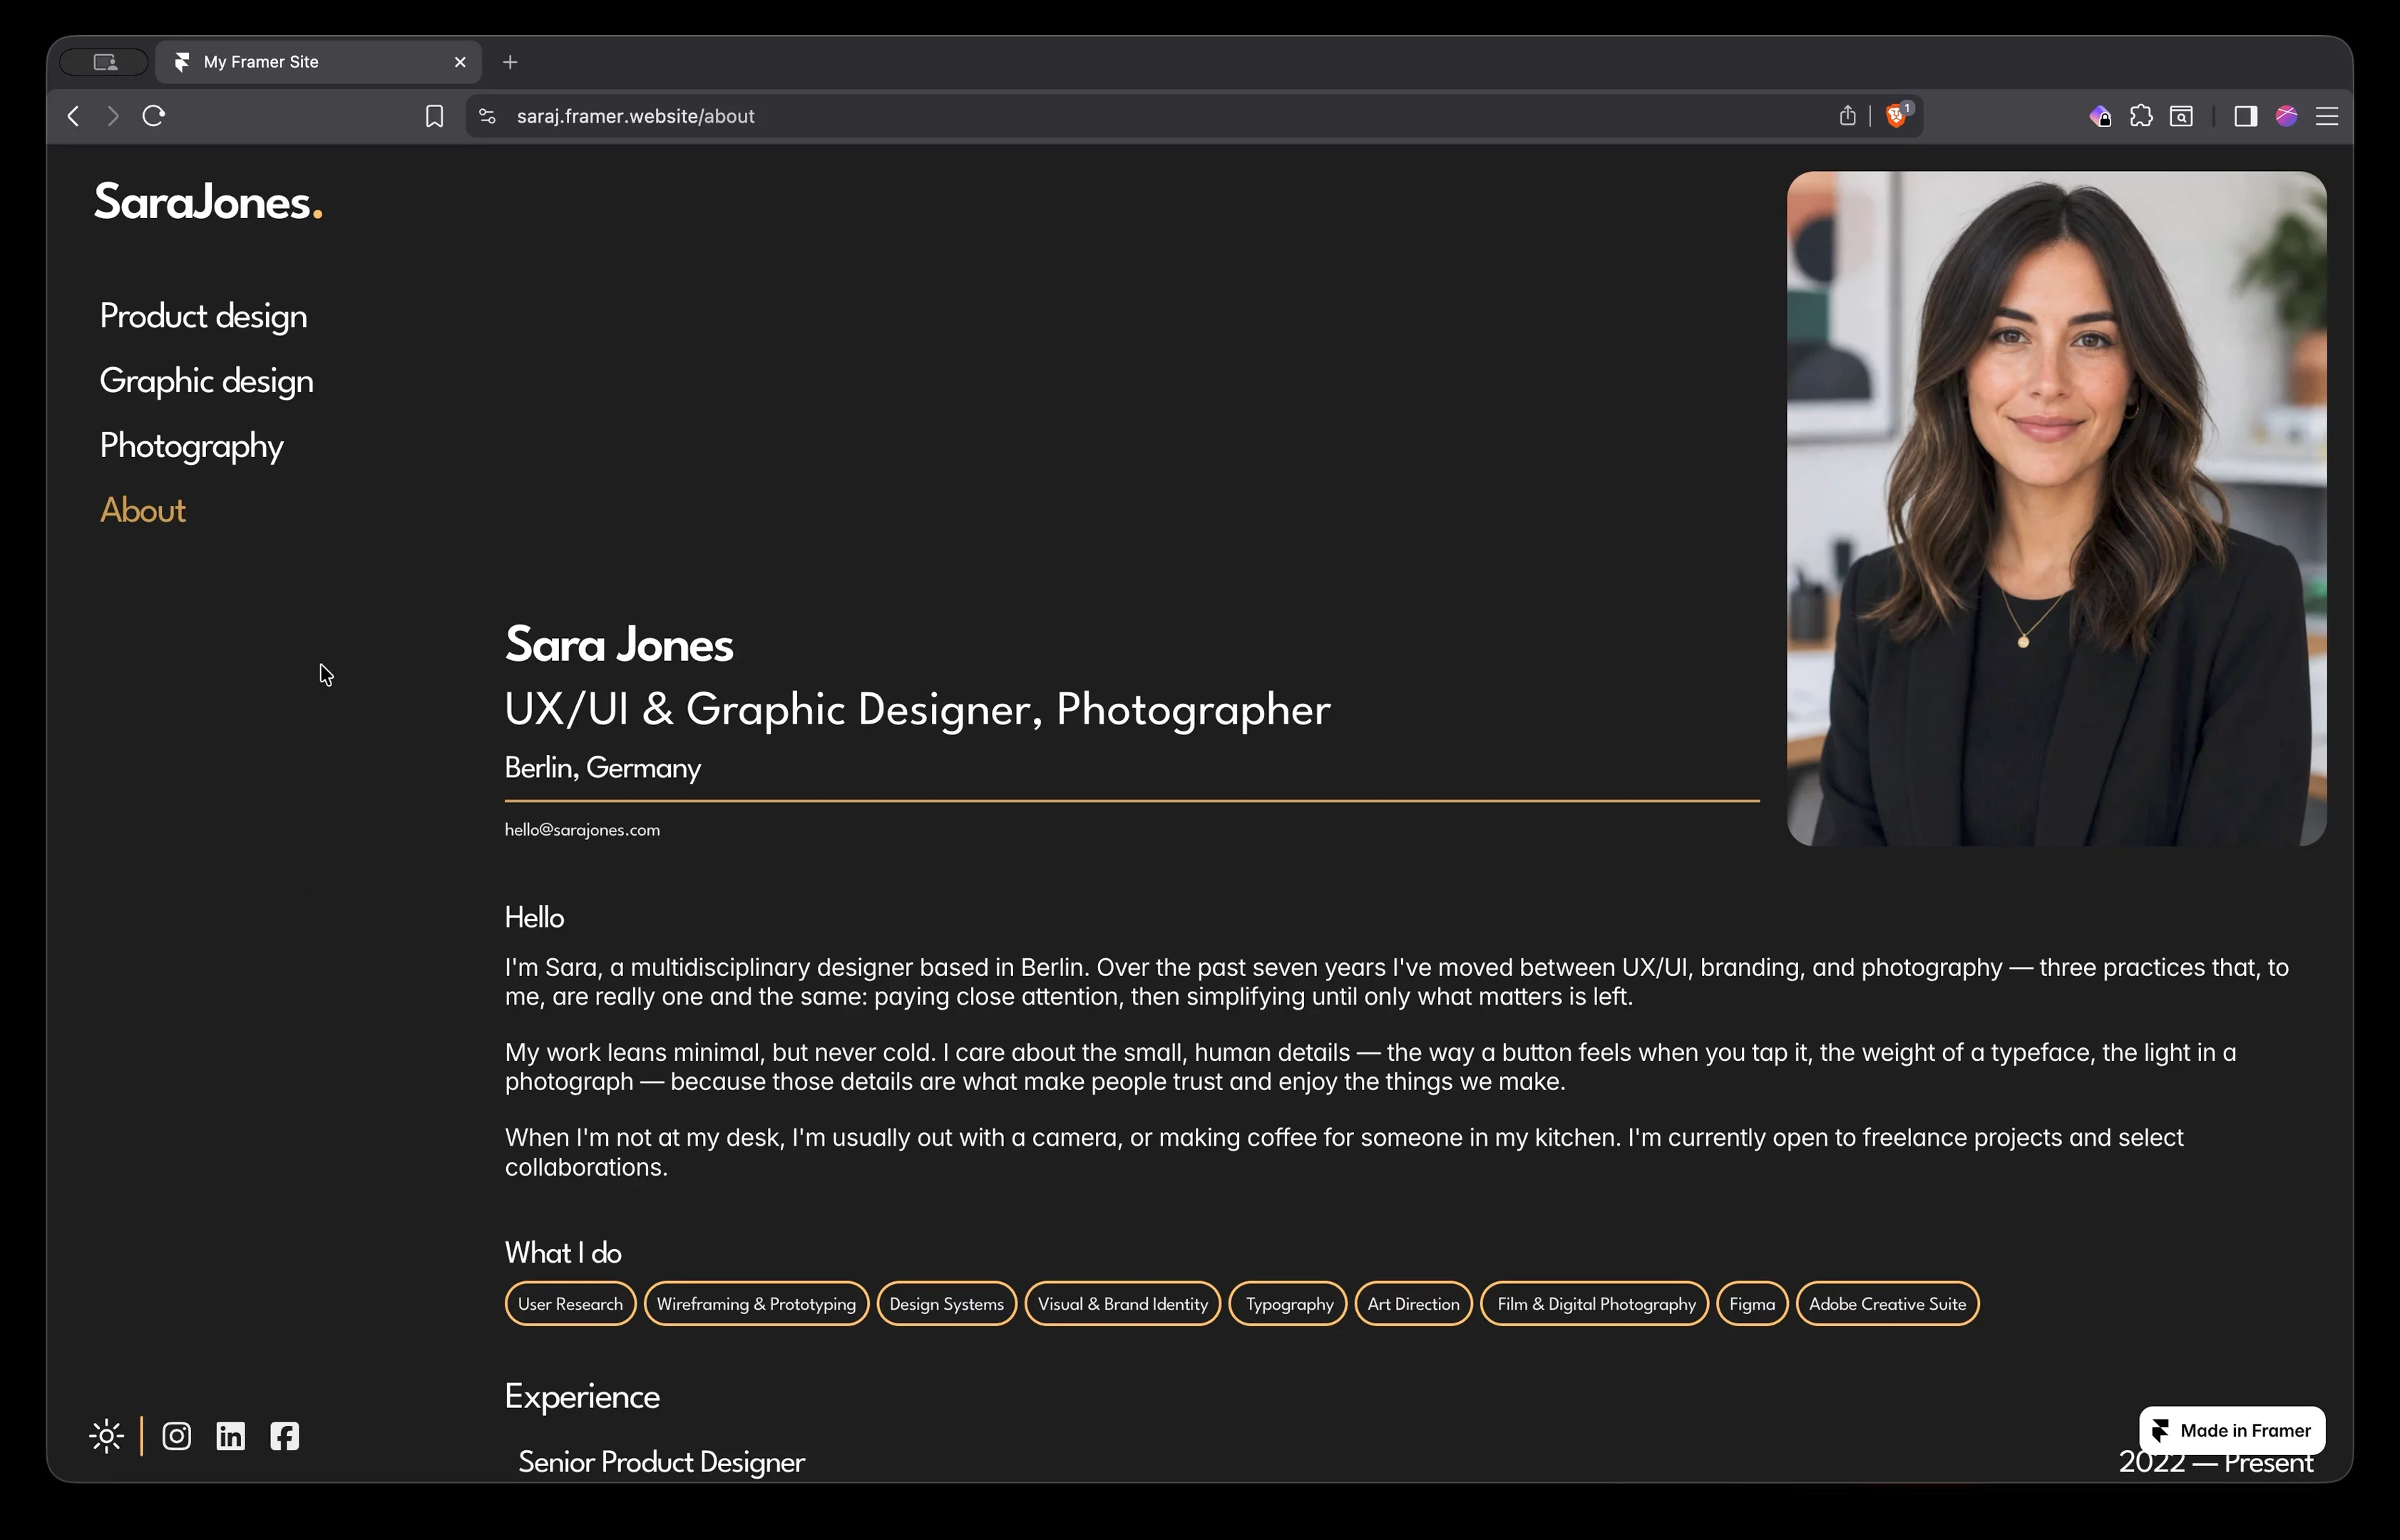Screen dimensions: 2400x1540
Task: Bookmark this page
Action: (x=434, y=116)
